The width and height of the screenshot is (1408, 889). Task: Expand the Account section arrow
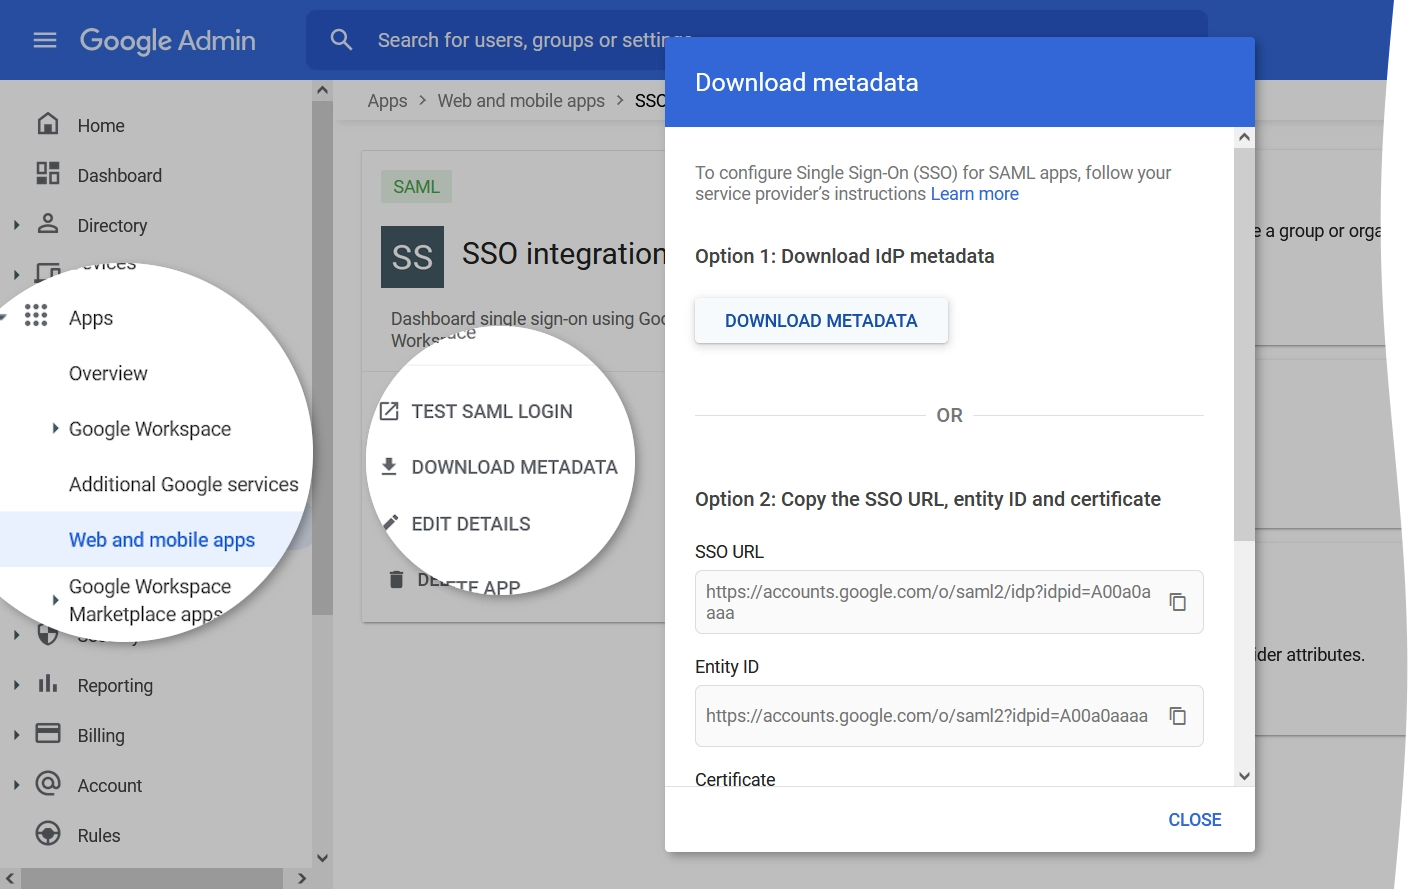click(16, 785)
